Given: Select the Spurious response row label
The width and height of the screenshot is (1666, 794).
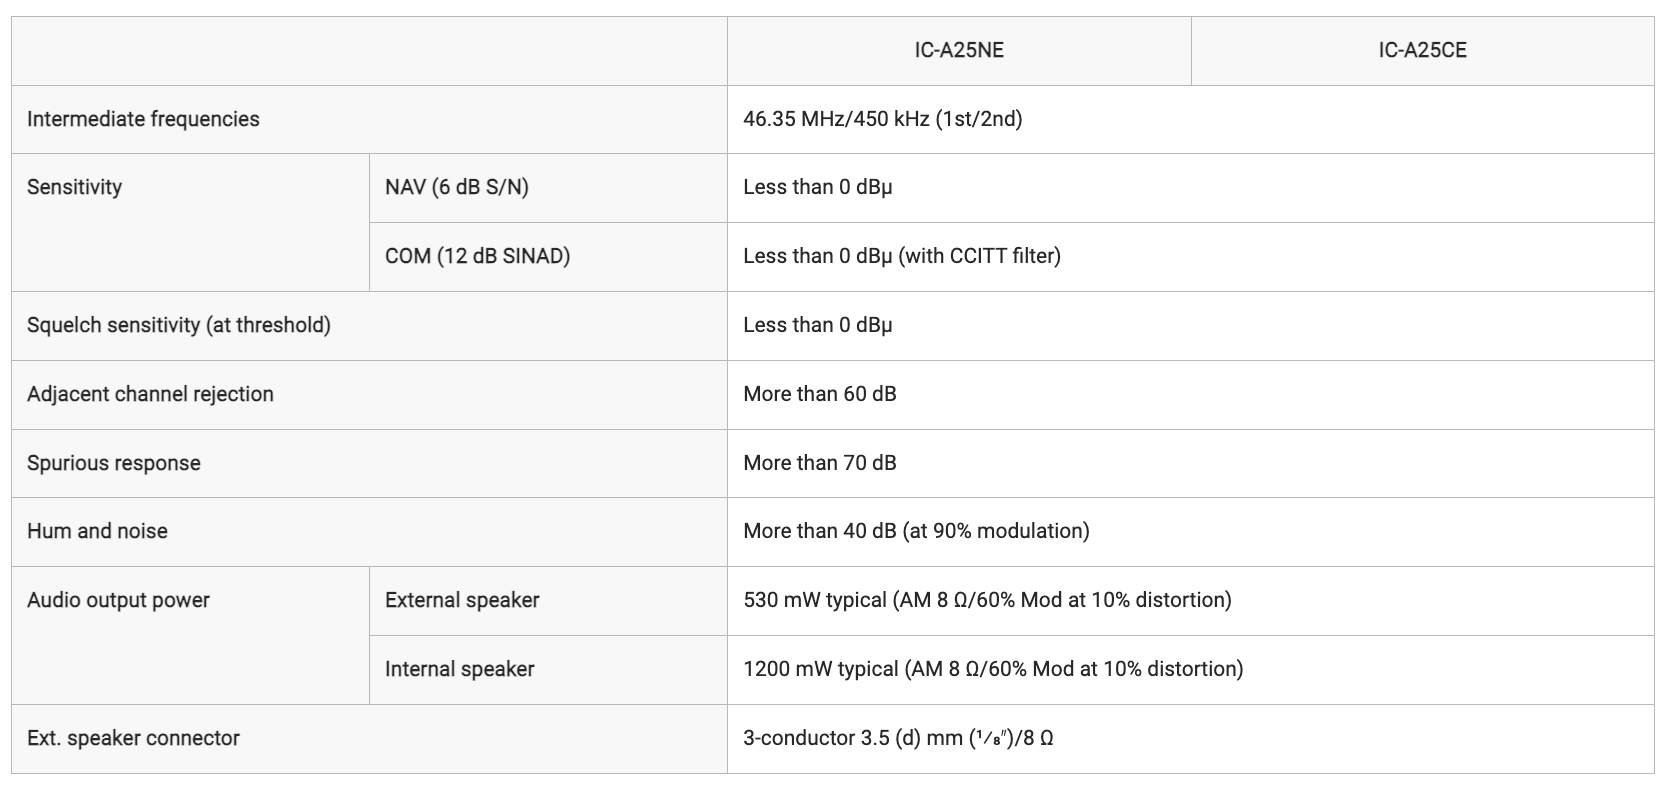Looking at the screenshot, I should [x=114, y=463].
